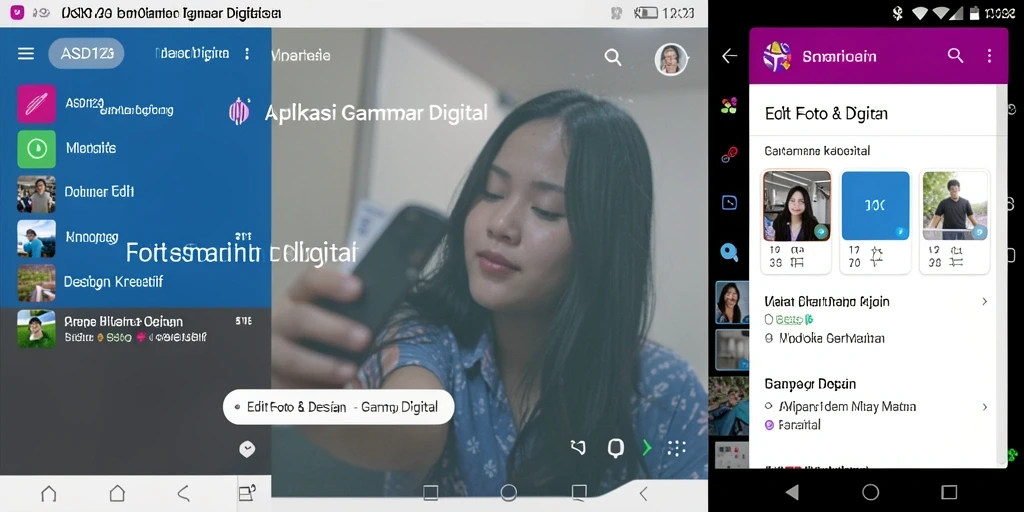This screenshot has height=512, width=1024.
Task: Click the Gartamane kaboeital label
Action: [x=817, y=151]
